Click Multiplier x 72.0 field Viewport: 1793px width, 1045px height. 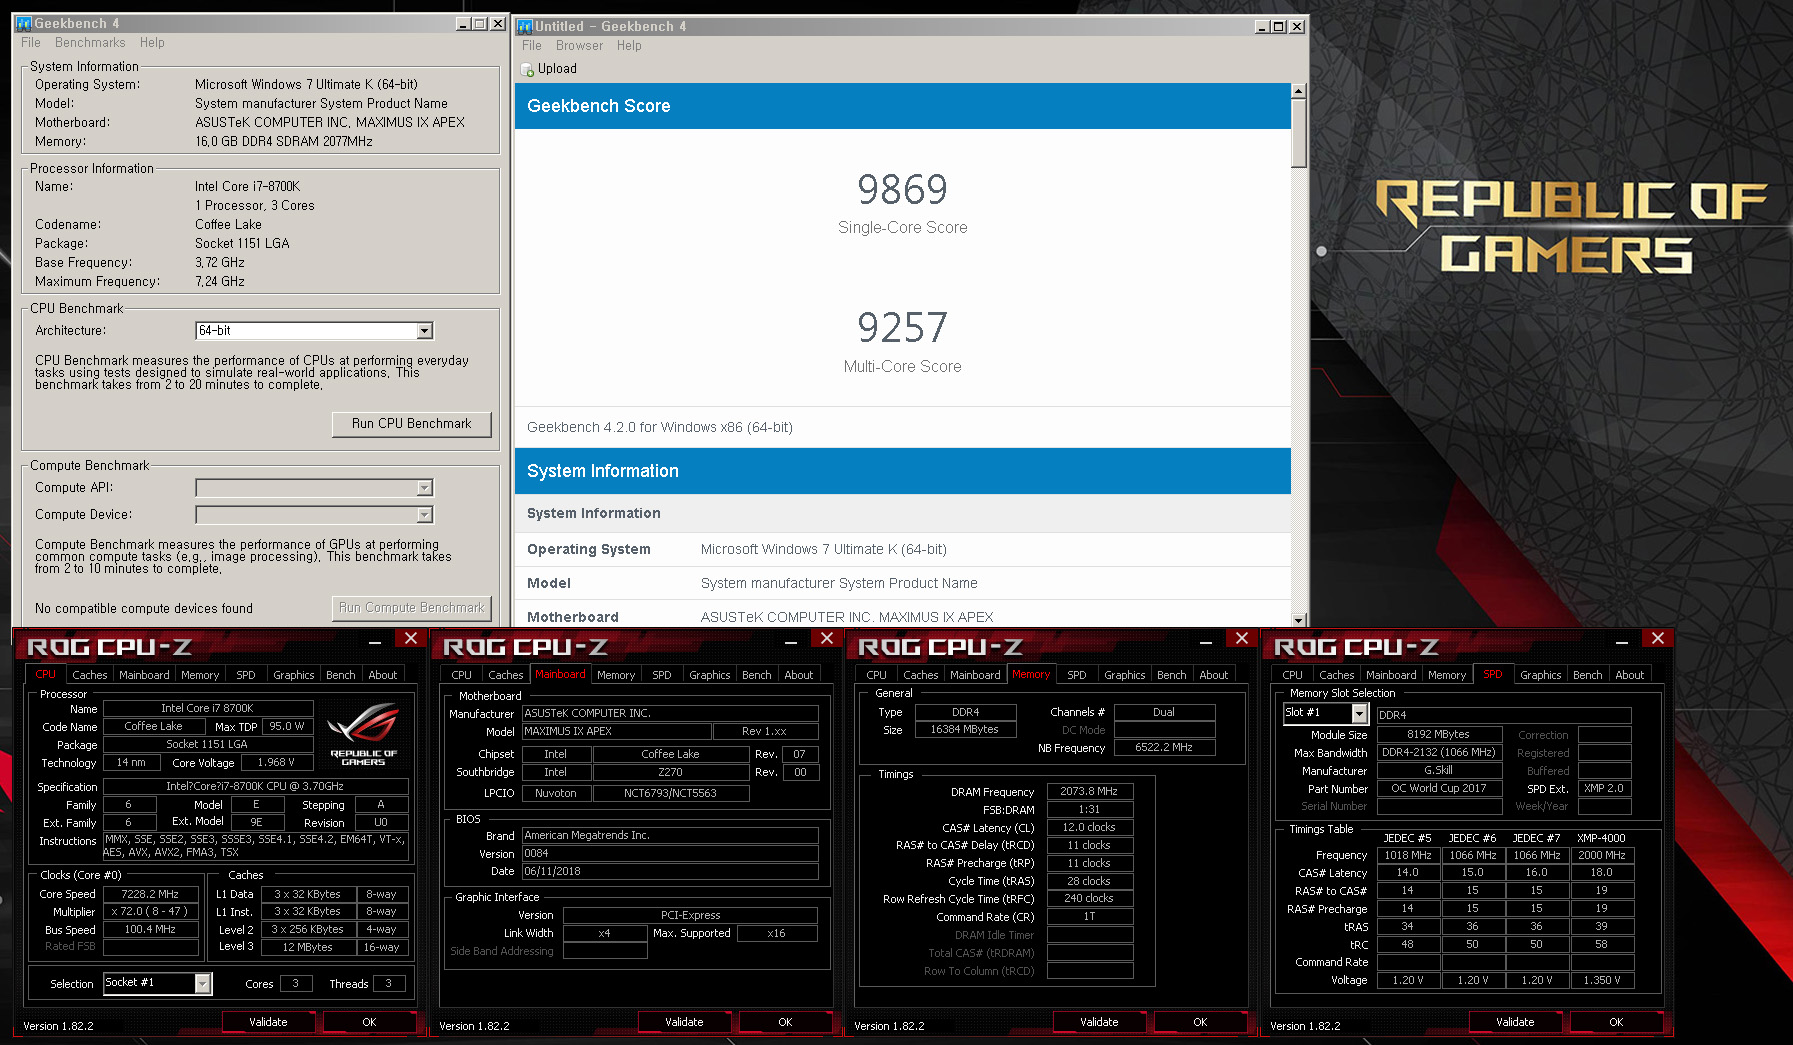coord(150,911)
